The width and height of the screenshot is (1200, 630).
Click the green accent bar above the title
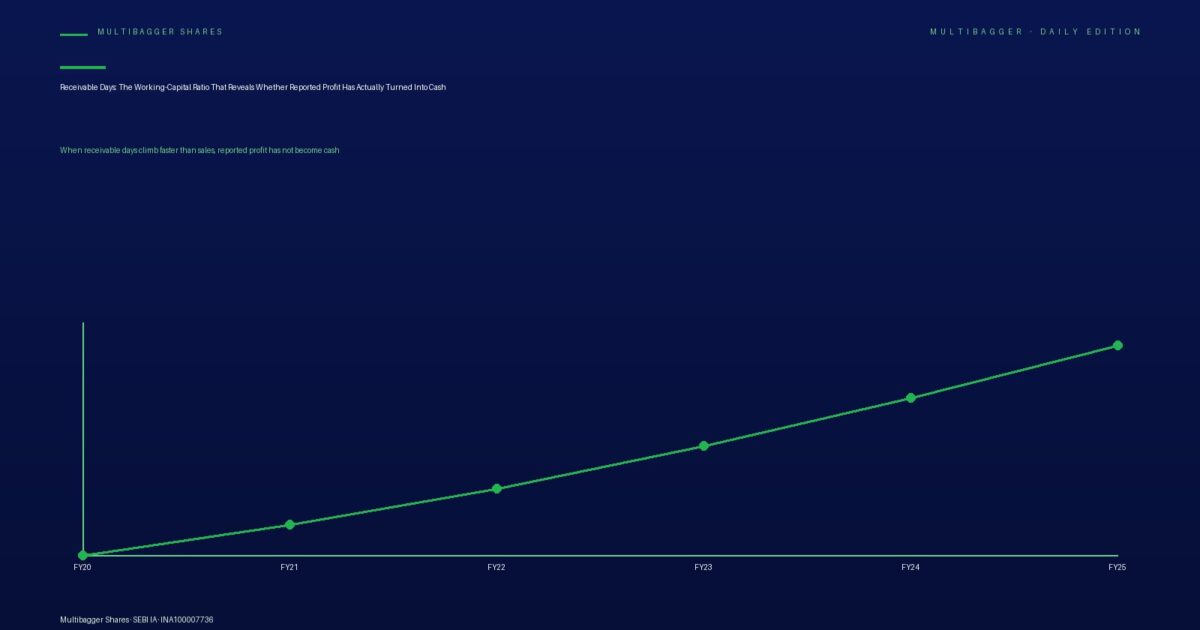pyautogui.click(x=83, y=67)
